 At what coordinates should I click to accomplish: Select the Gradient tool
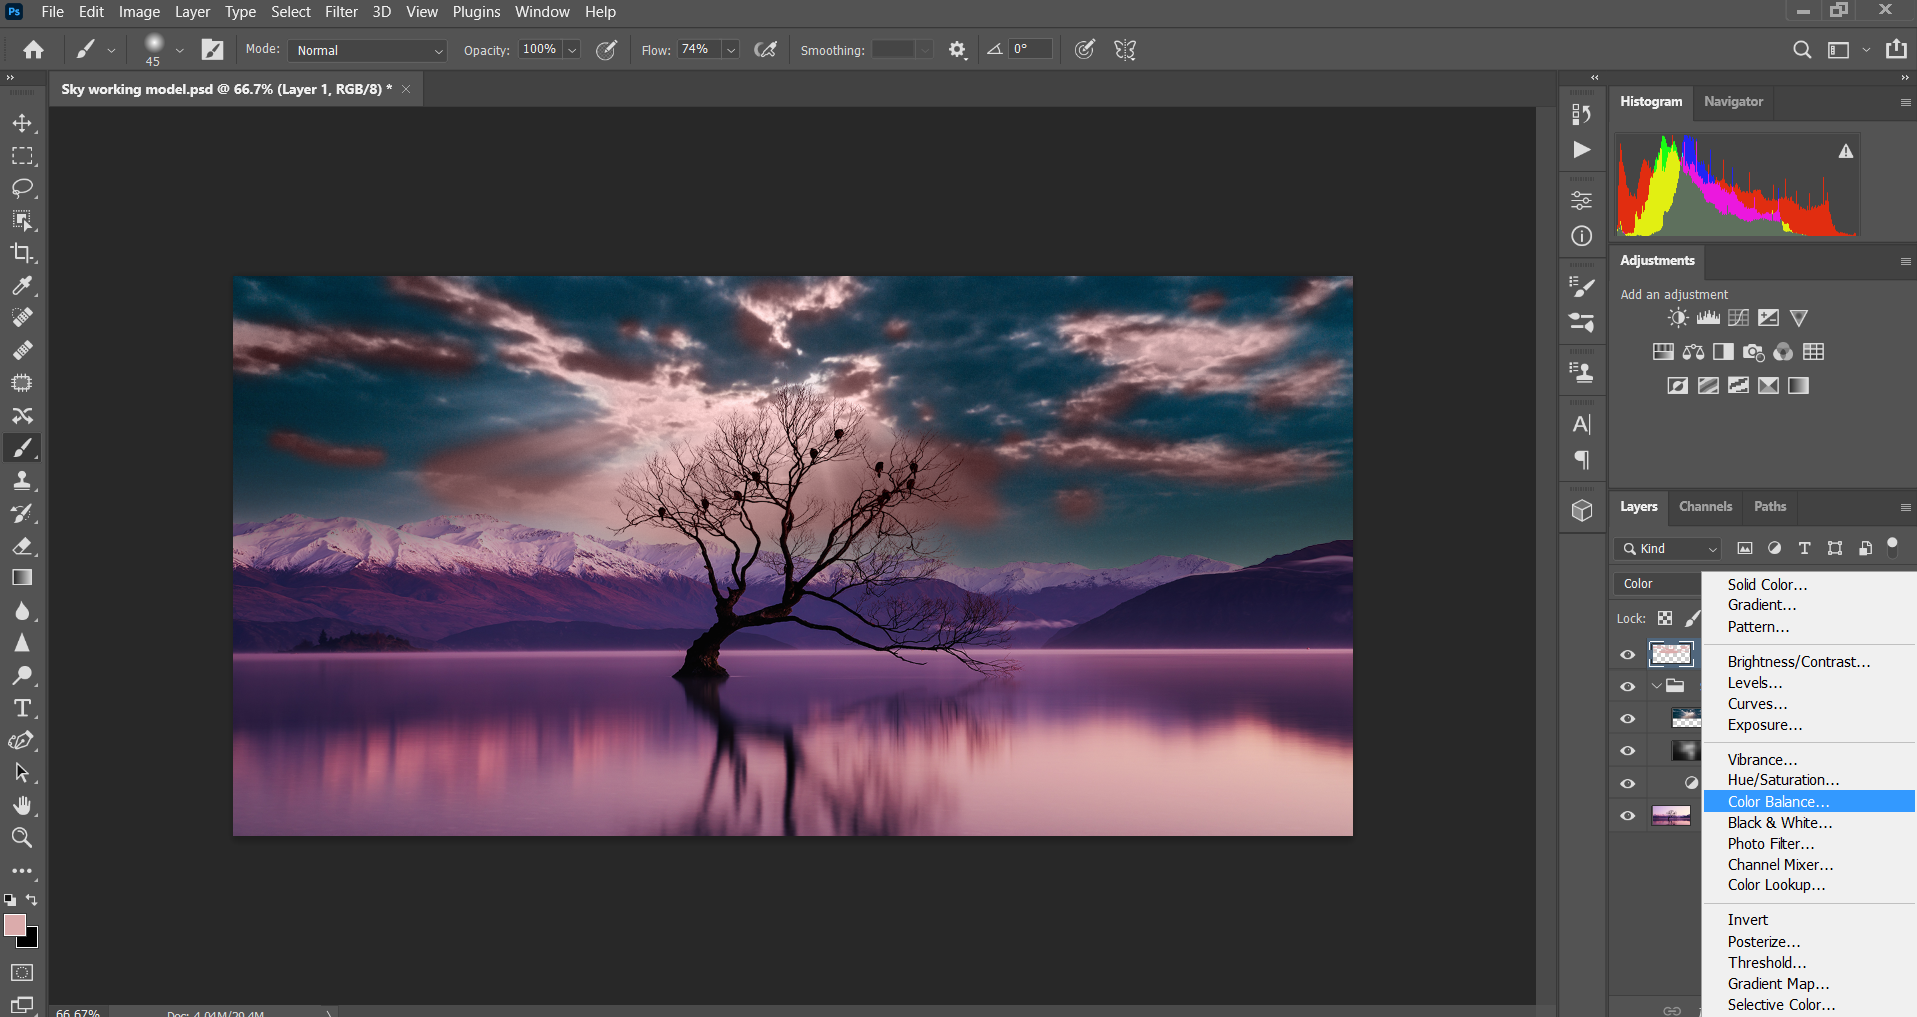coord(22,577)
